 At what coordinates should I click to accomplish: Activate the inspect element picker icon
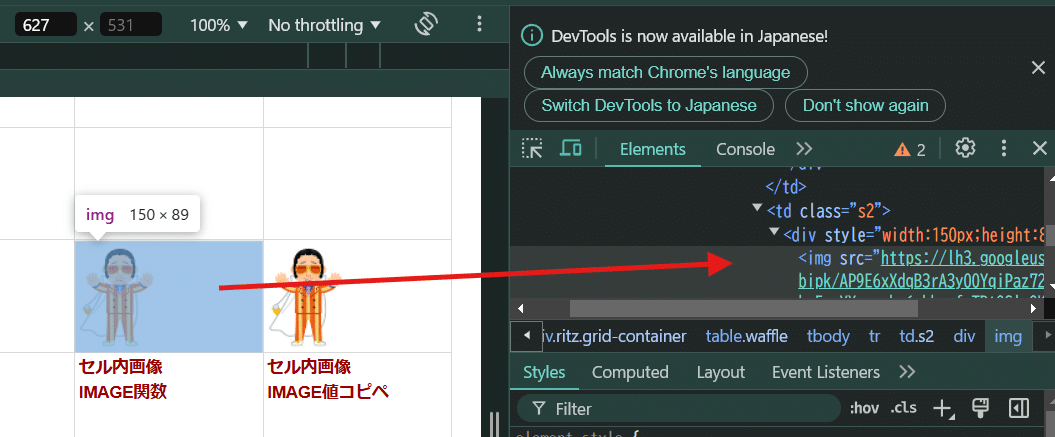532,148
